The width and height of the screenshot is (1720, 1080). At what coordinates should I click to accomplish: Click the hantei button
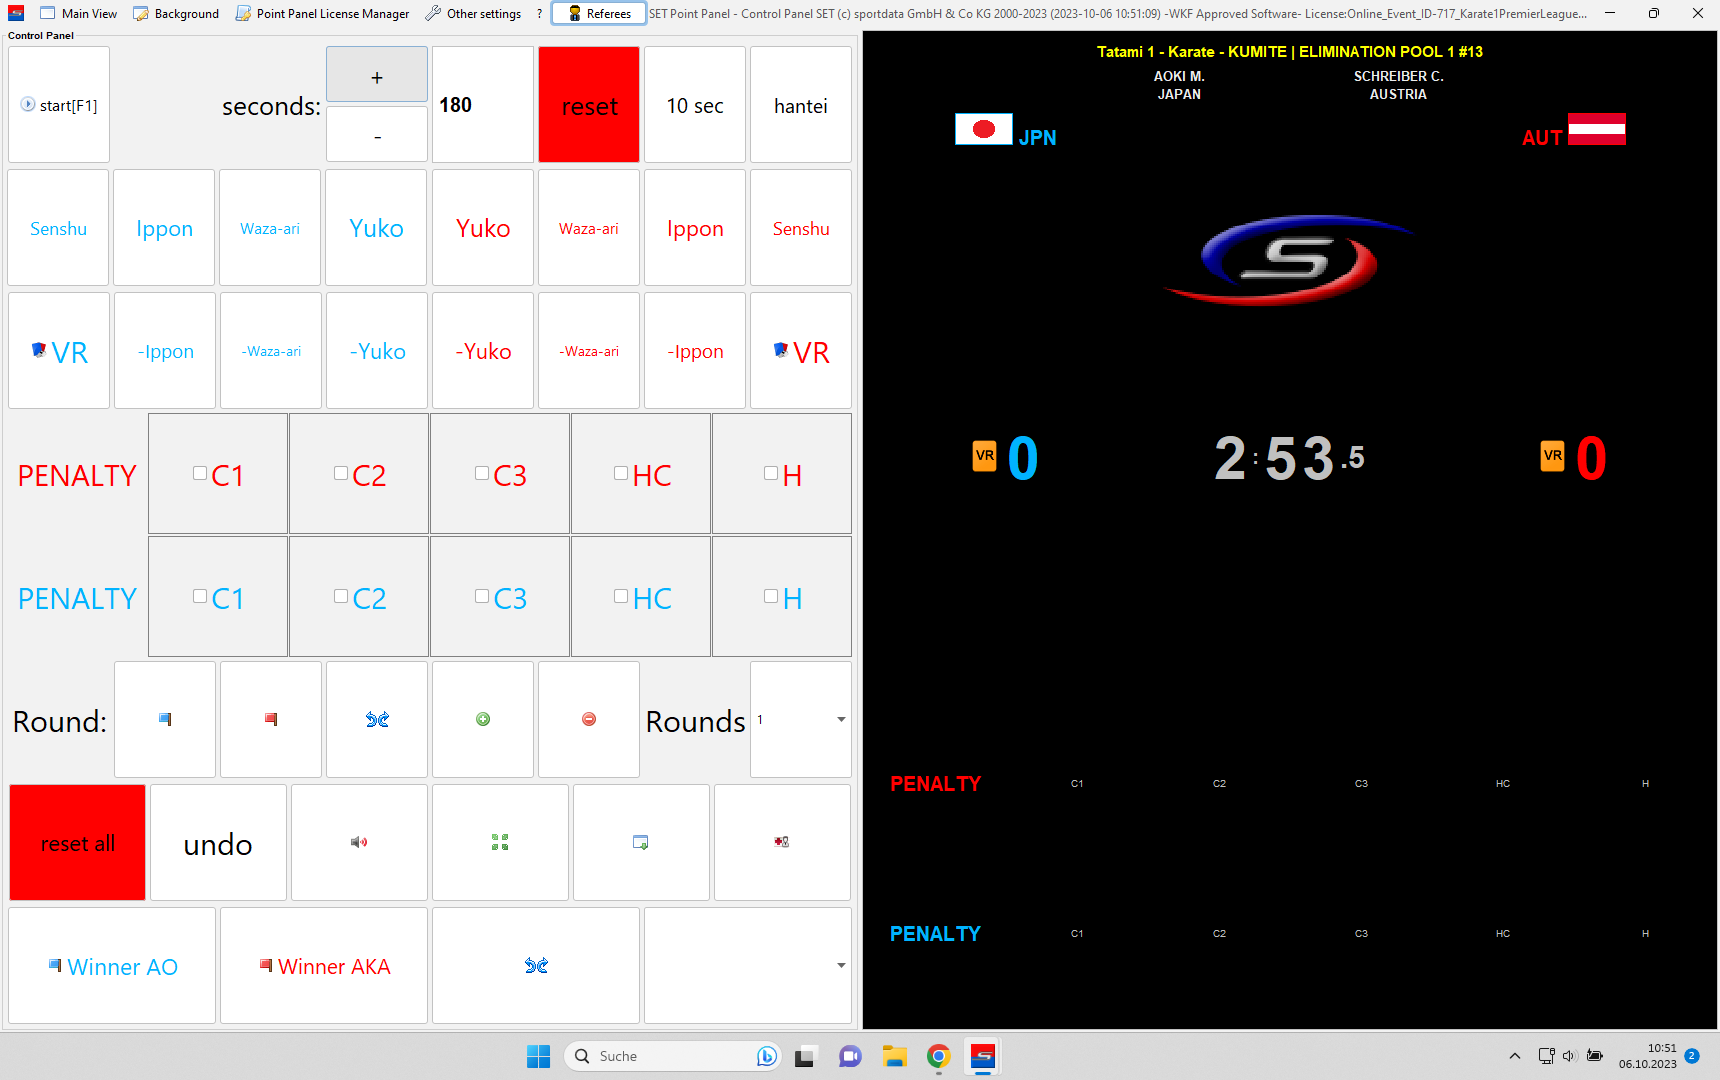(x=801, y=104)
